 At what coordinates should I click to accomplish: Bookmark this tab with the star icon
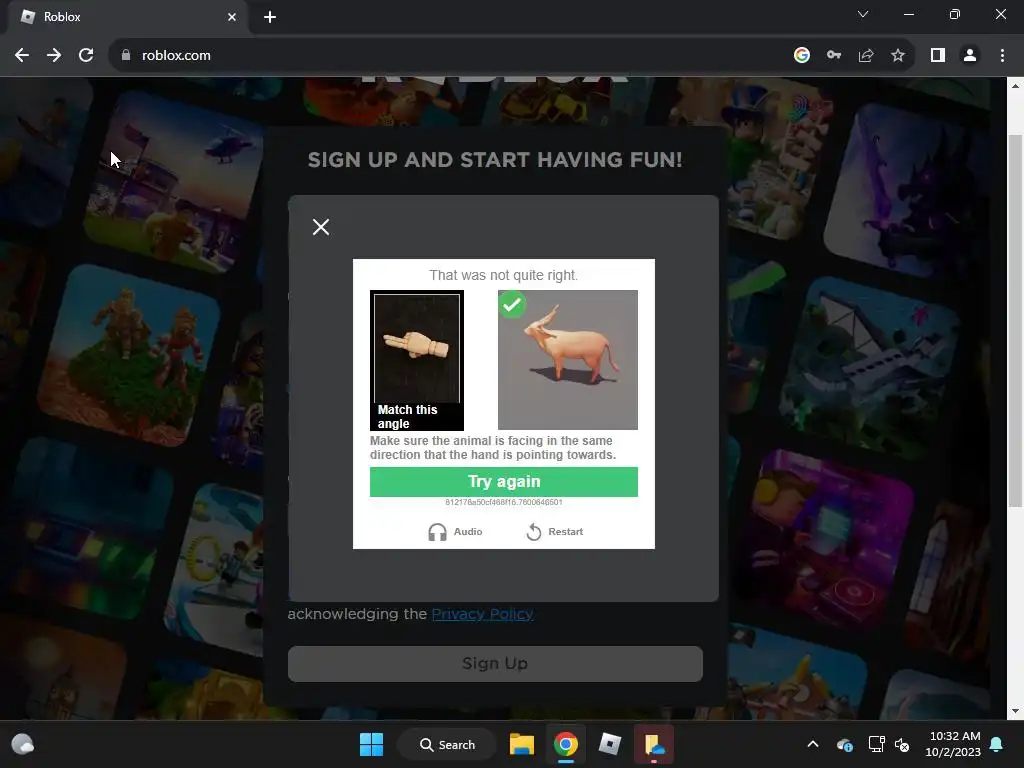[898, 56]
